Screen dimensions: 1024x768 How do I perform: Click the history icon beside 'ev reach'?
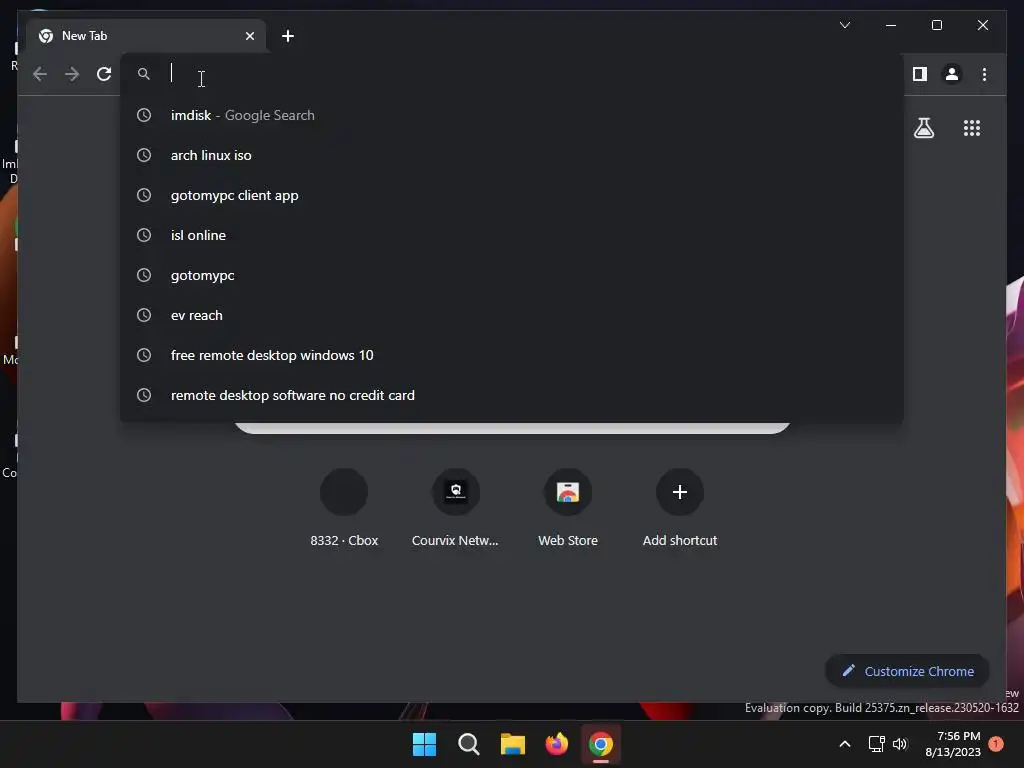144,315
